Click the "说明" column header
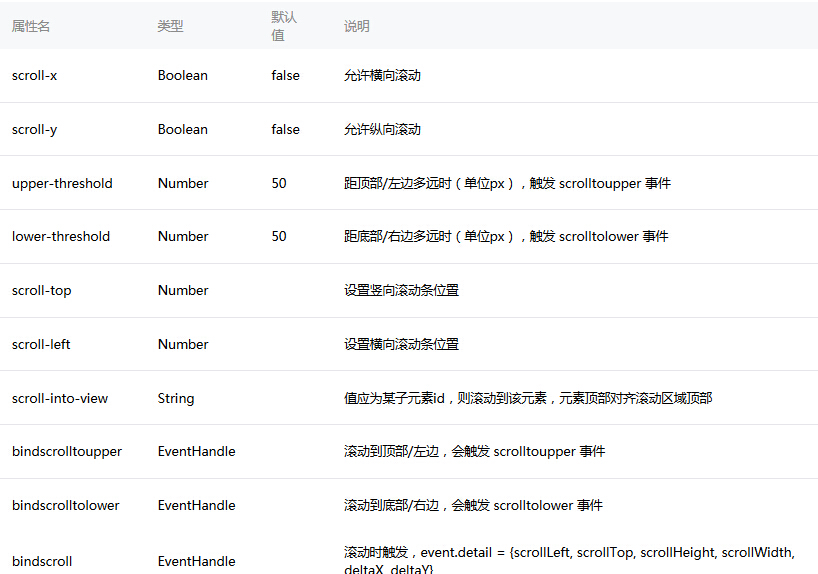The image size is (818, 574). coord(357,26)
